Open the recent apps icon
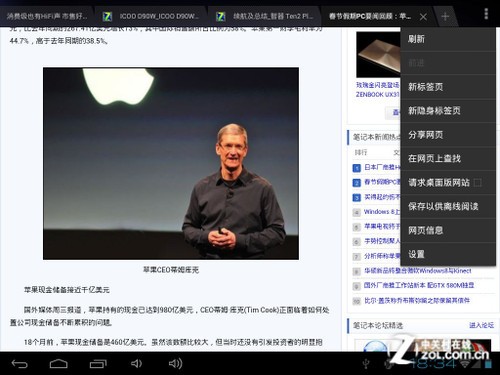This screenshot has height=375, width=500. coord(98,364)
